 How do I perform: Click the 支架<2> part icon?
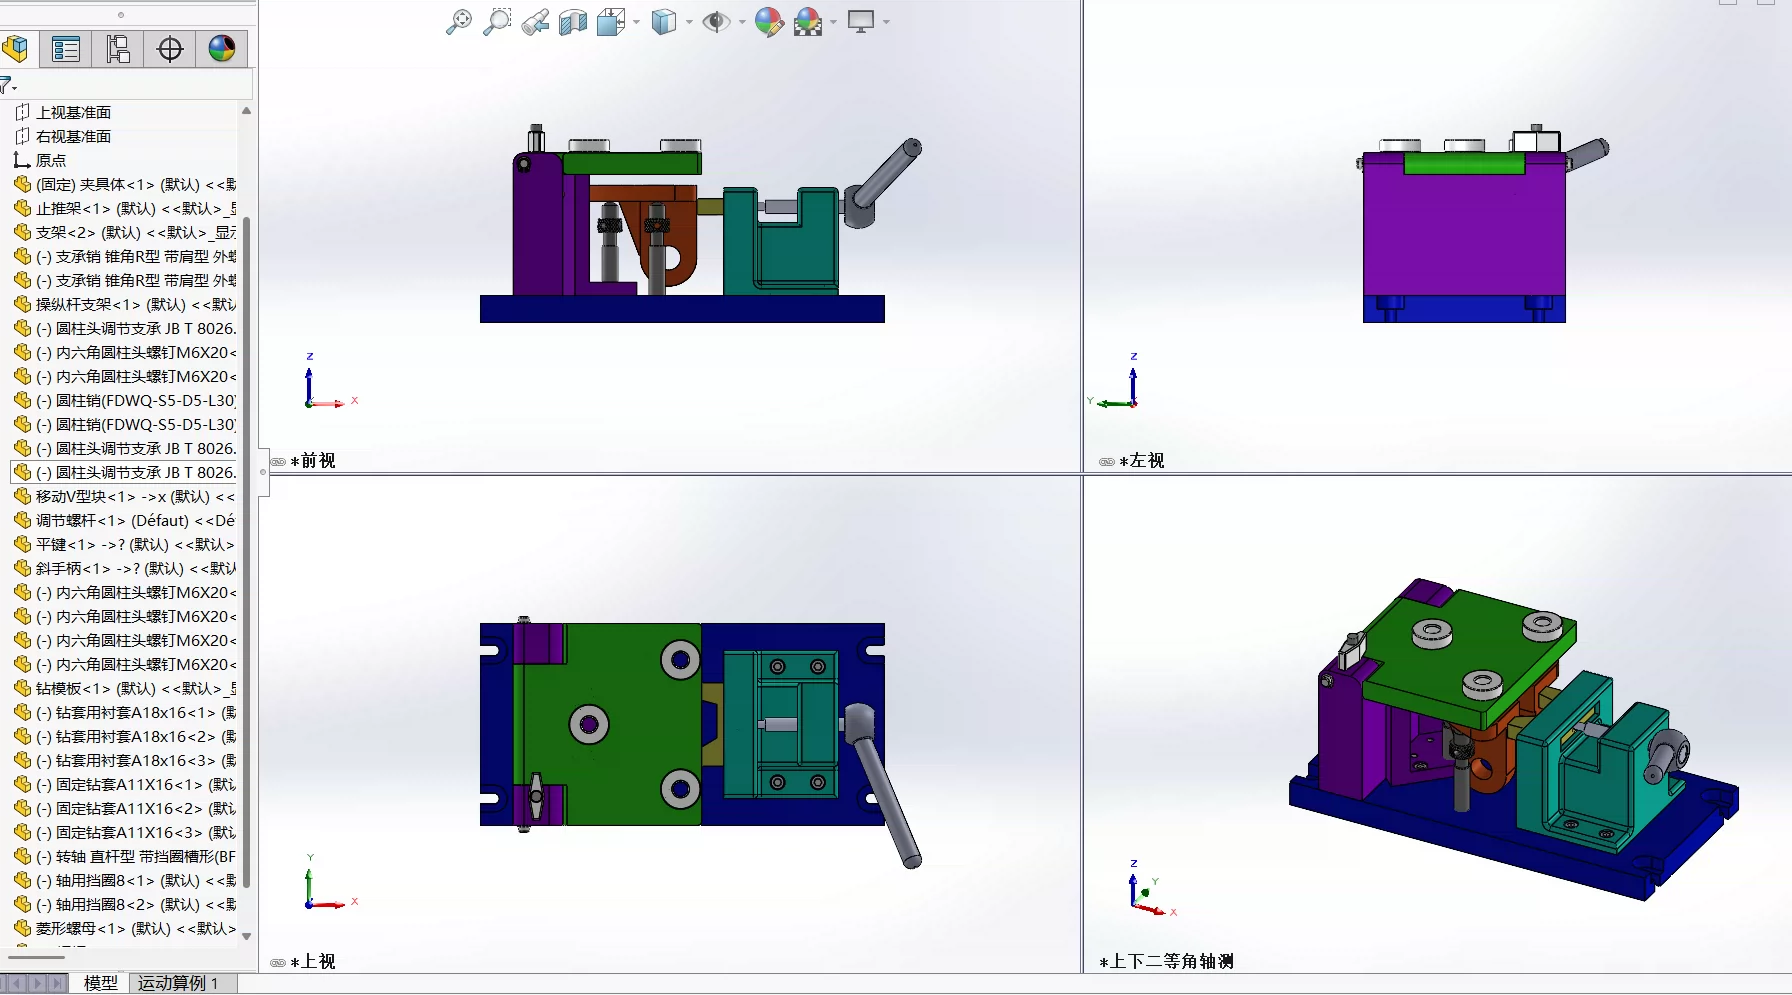23,232
